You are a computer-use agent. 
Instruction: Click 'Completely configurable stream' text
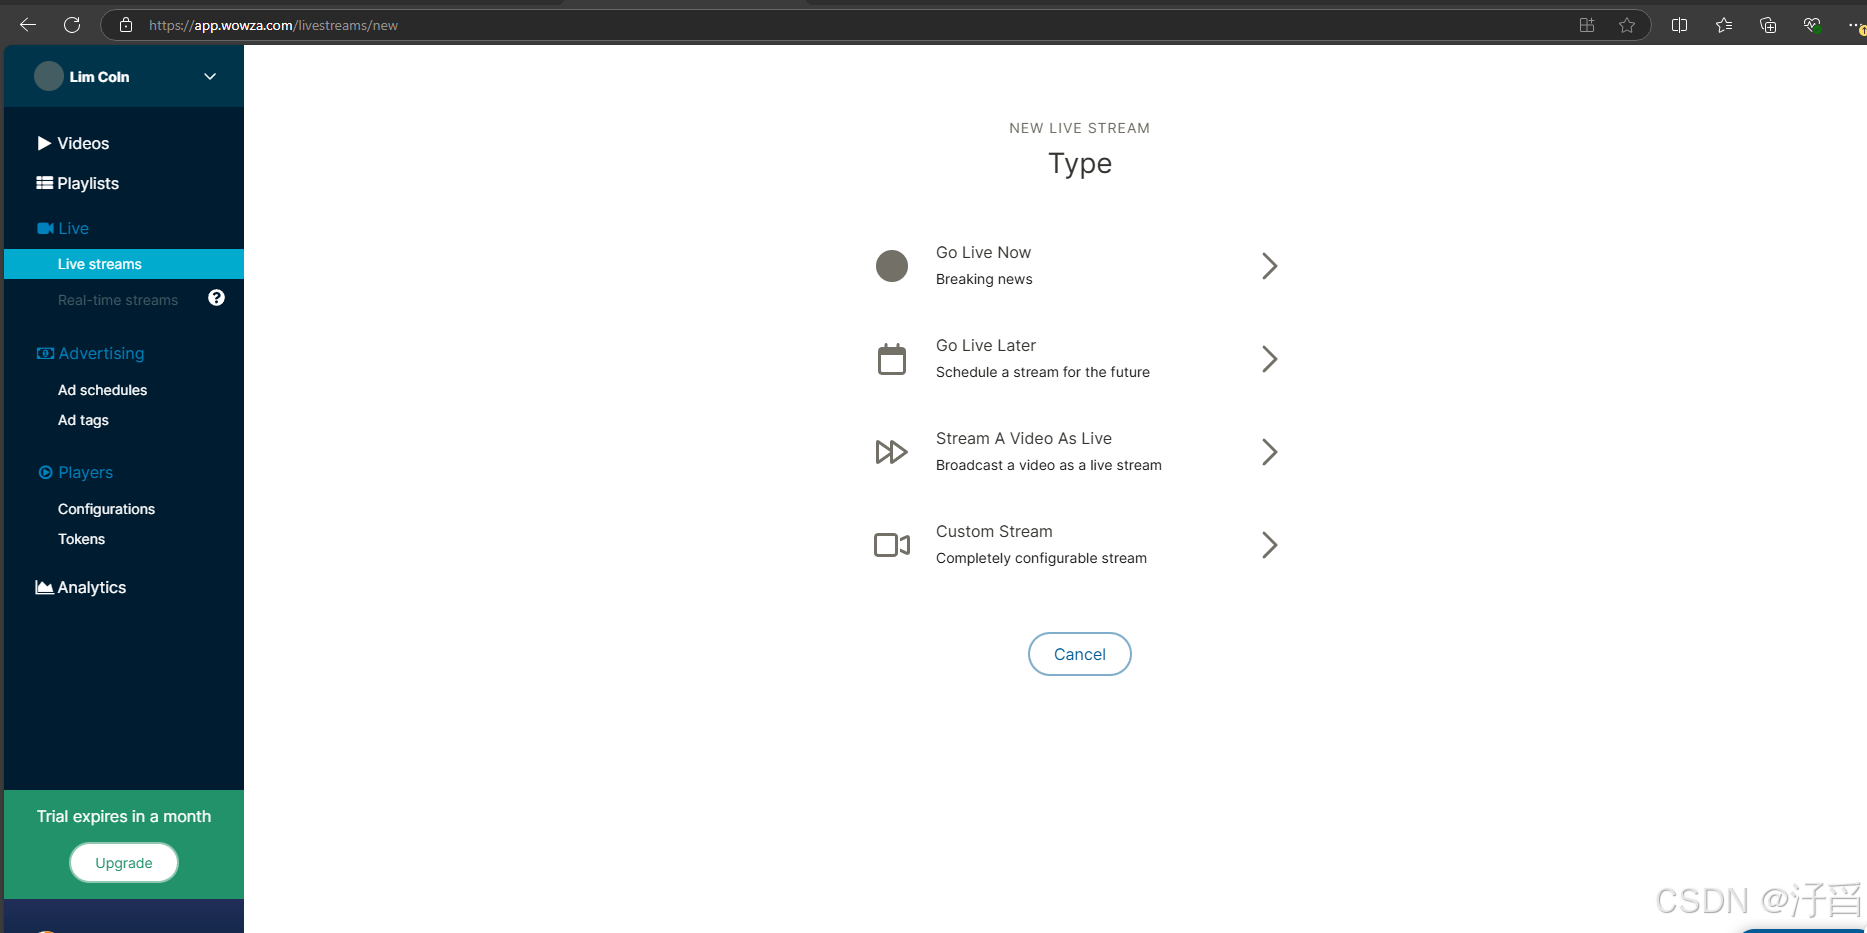click(x=1041, y=558)
